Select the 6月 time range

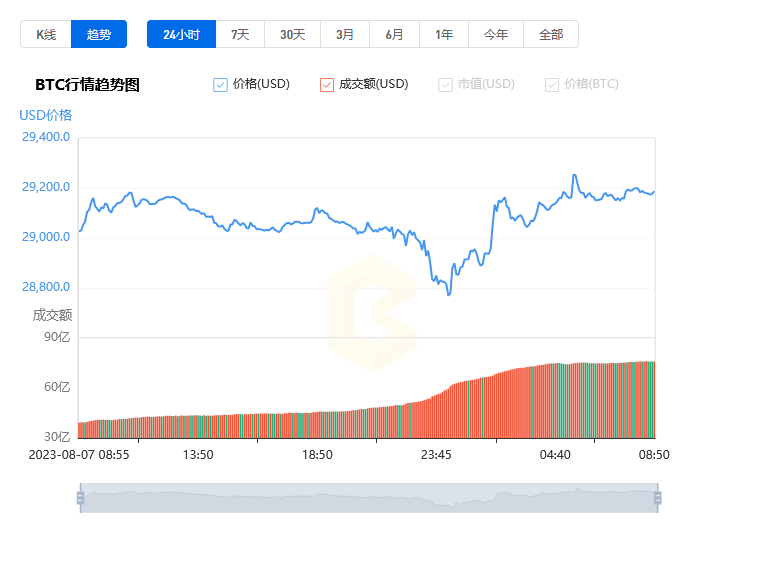click(394, 34)
